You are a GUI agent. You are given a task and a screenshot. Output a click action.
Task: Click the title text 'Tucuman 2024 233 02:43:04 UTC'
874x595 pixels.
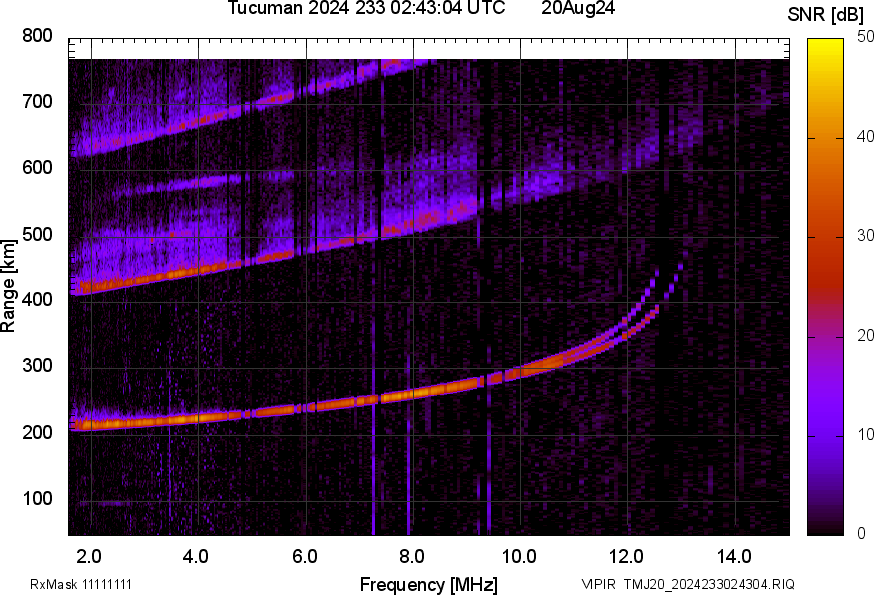[x=366, y=7]
